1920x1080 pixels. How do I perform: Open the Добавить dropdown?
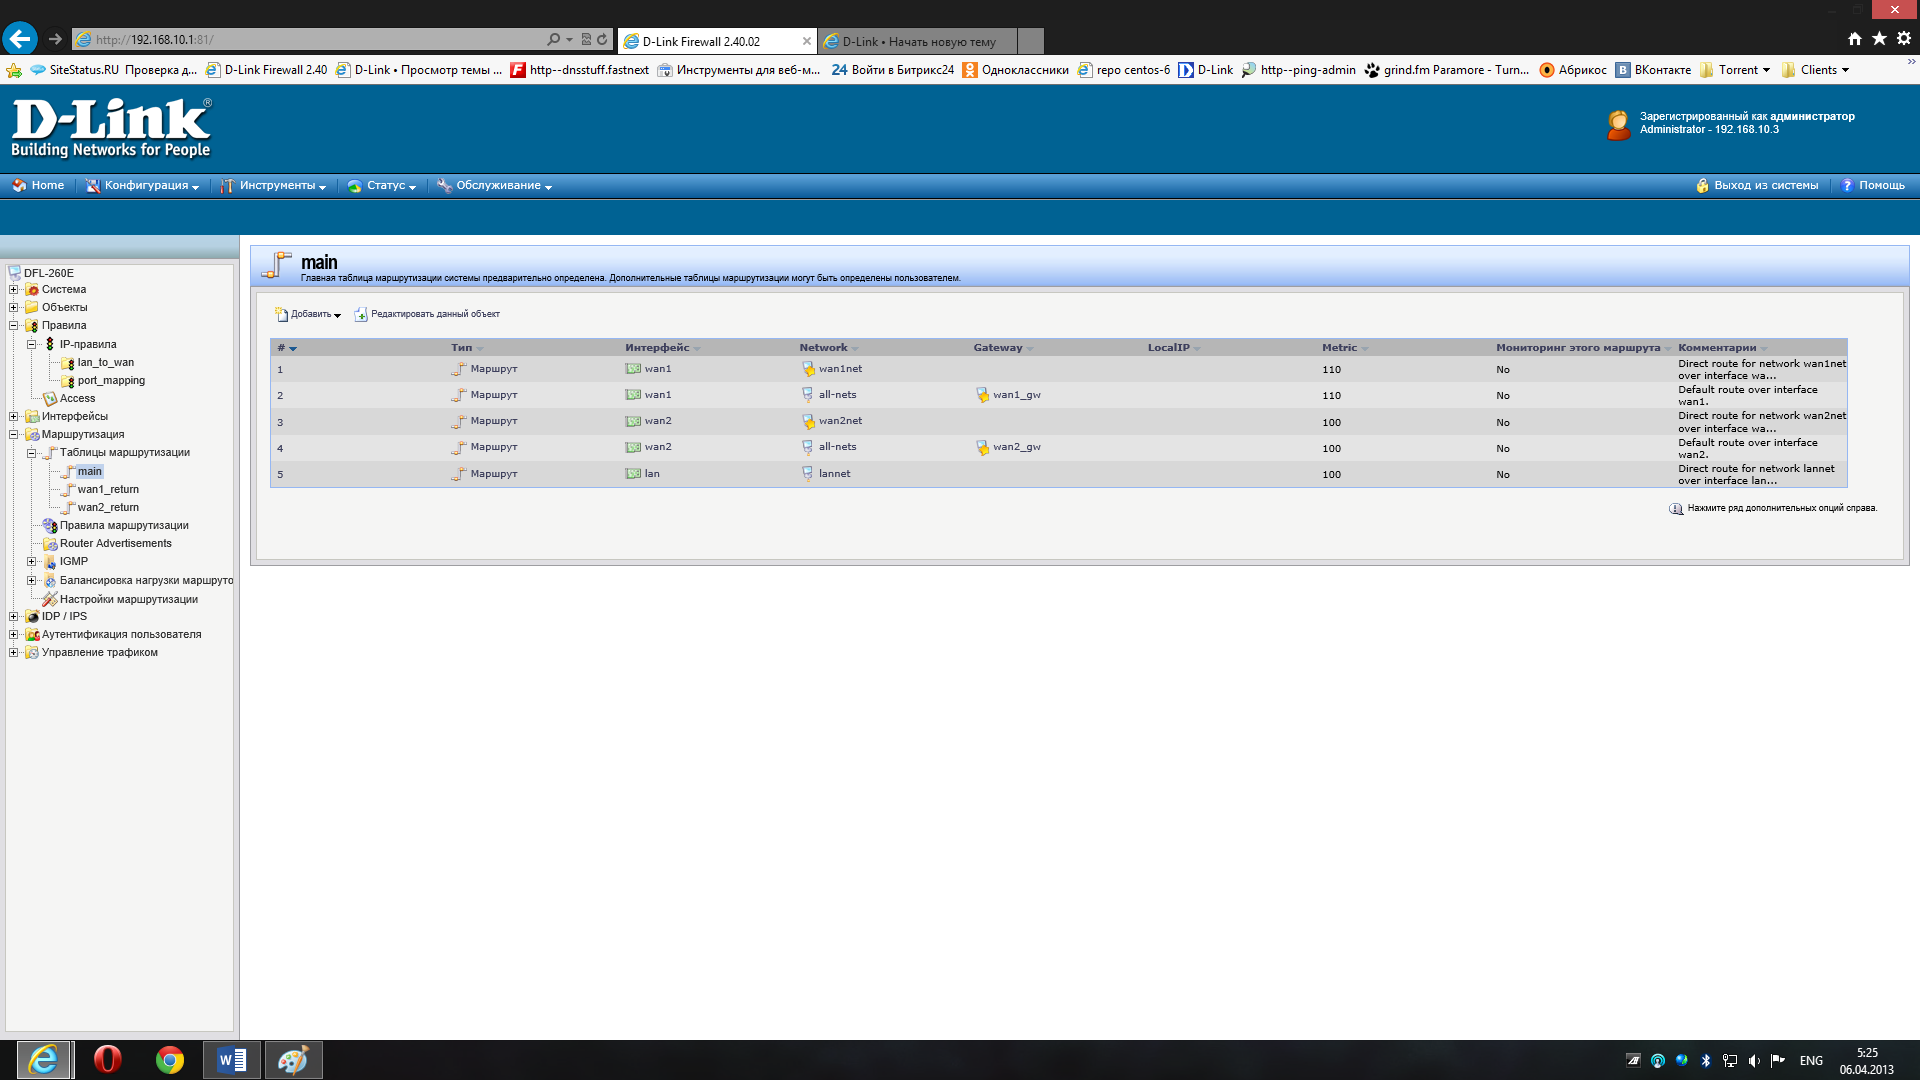(x=310, y=315)
